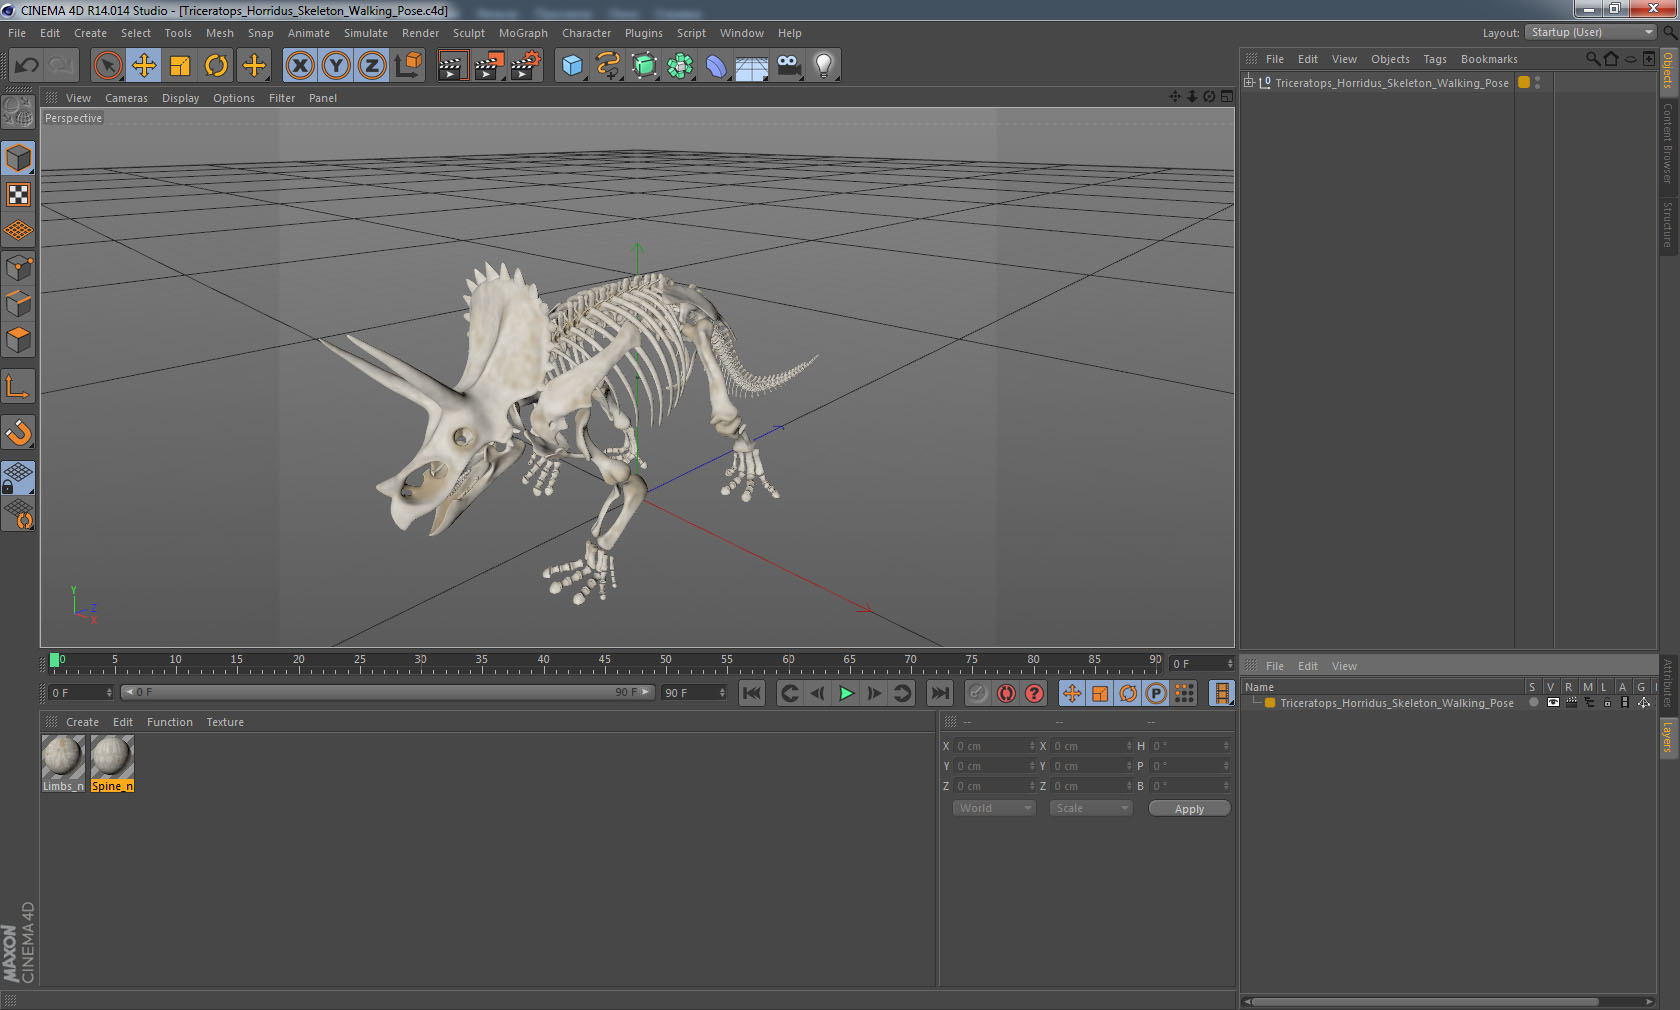The height and width of the screenshot is (1010, 1680).
Task: Switch to Texture mode checkerboard icon
Action: pyautogui.click(x=19, y=194)
